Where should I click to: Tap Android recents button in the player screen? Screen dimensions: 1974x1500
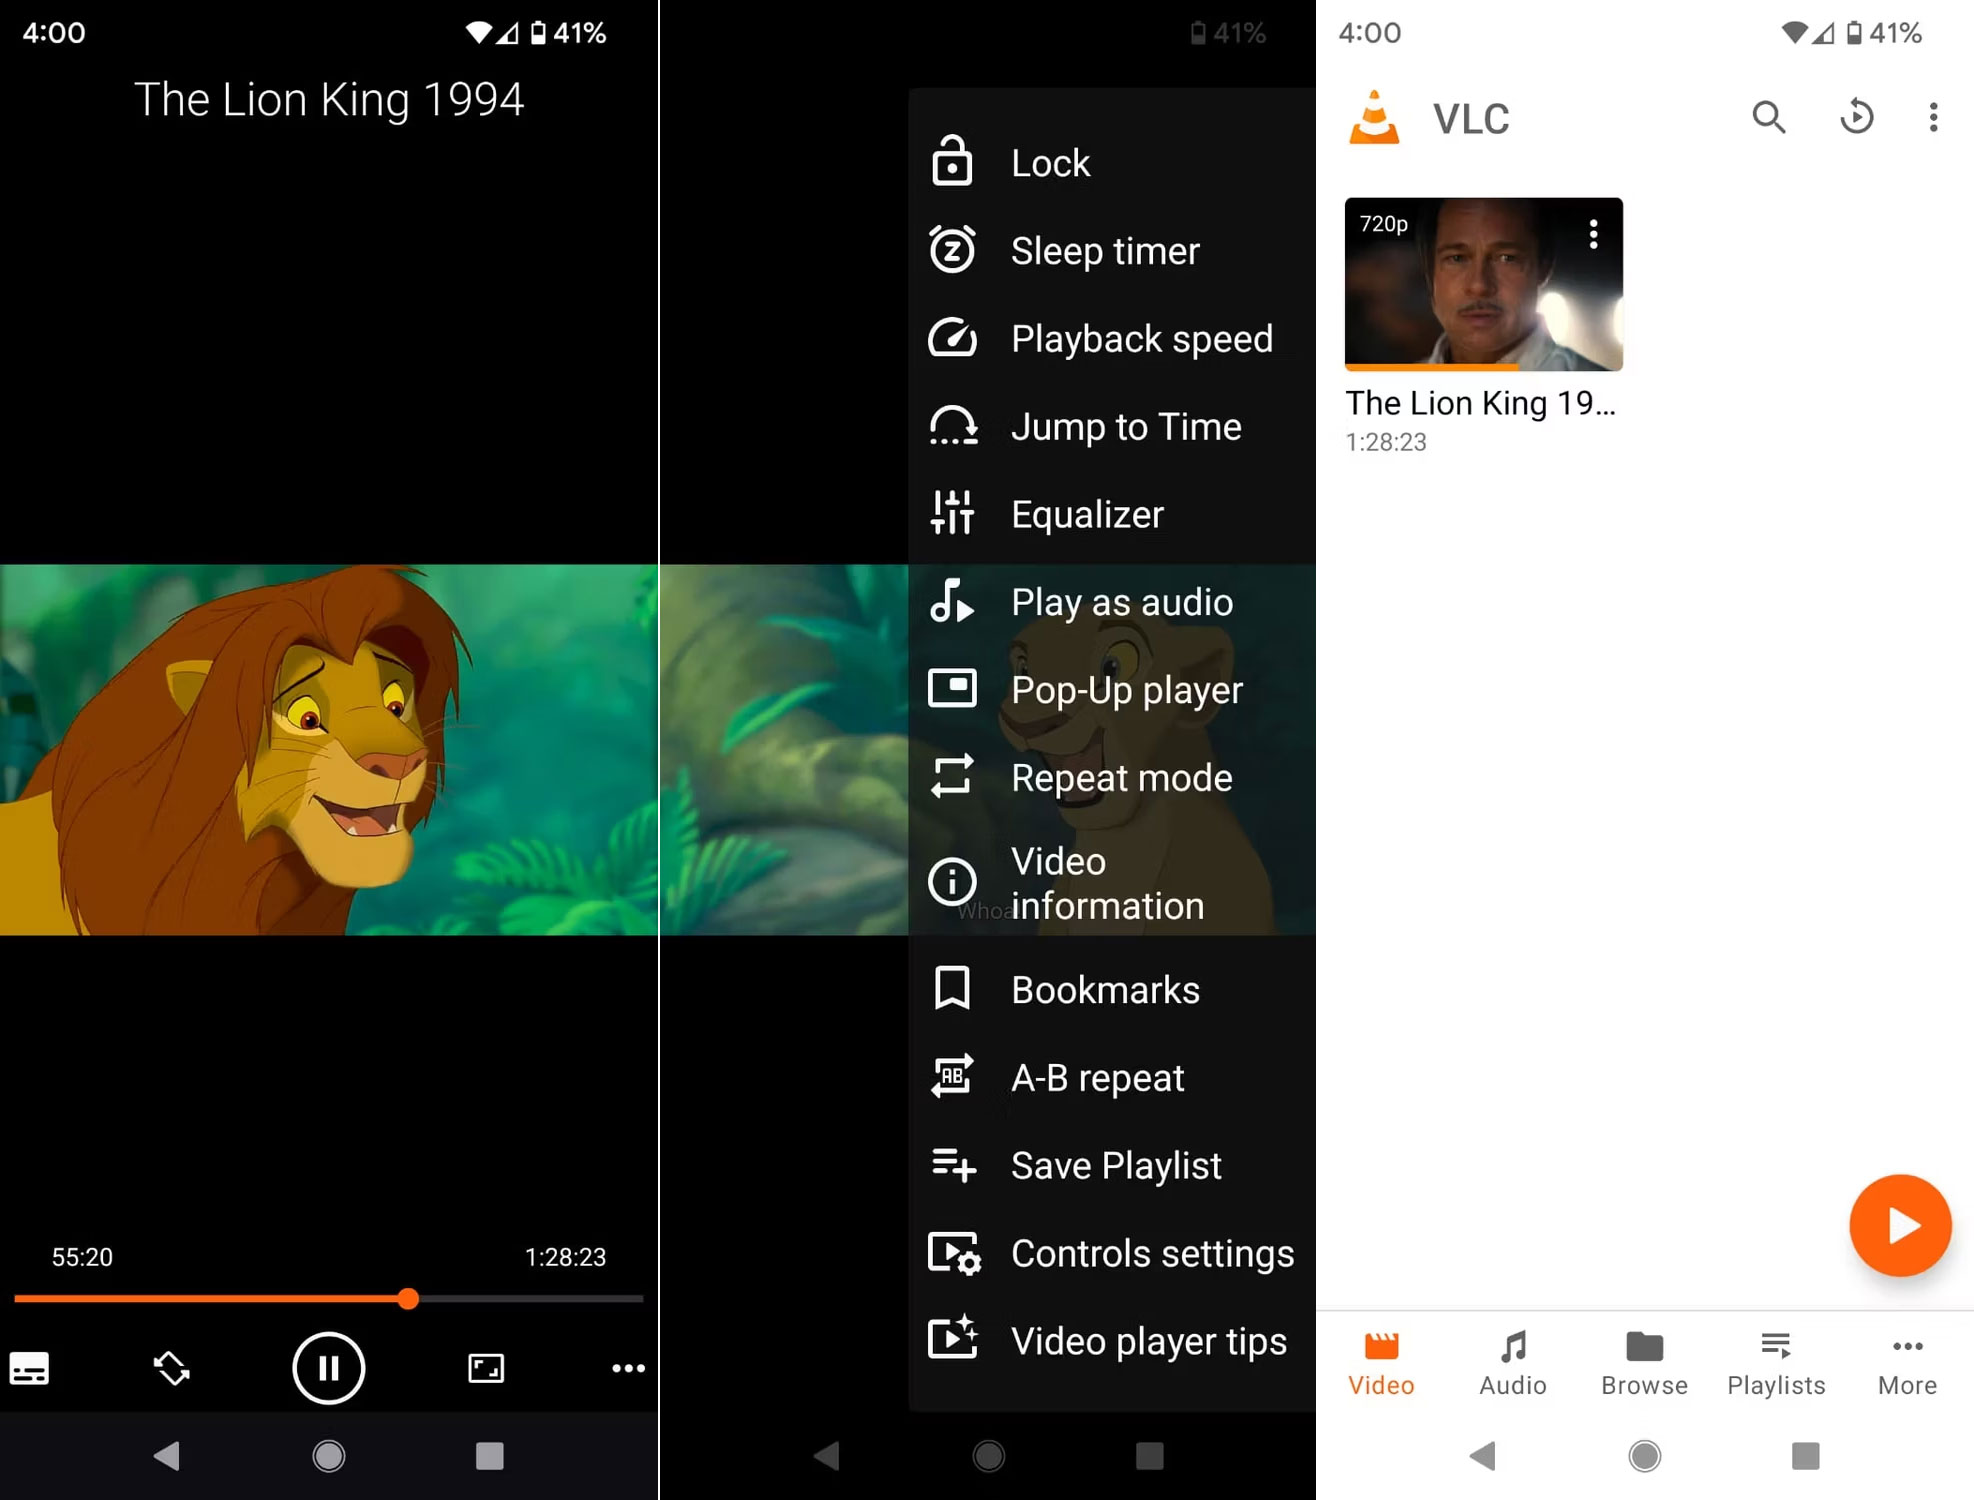click(490, 1456)
